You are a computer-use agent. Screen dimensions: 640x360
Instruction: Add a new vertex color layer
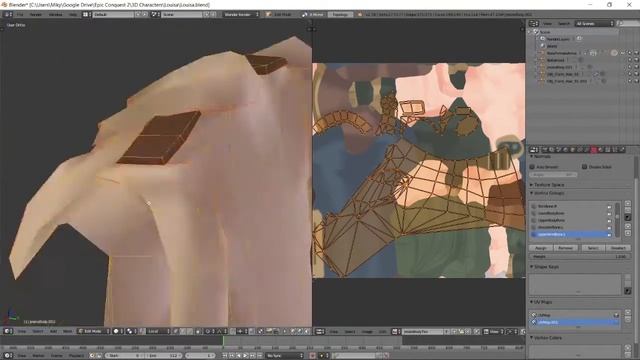(x=627, y=348)
